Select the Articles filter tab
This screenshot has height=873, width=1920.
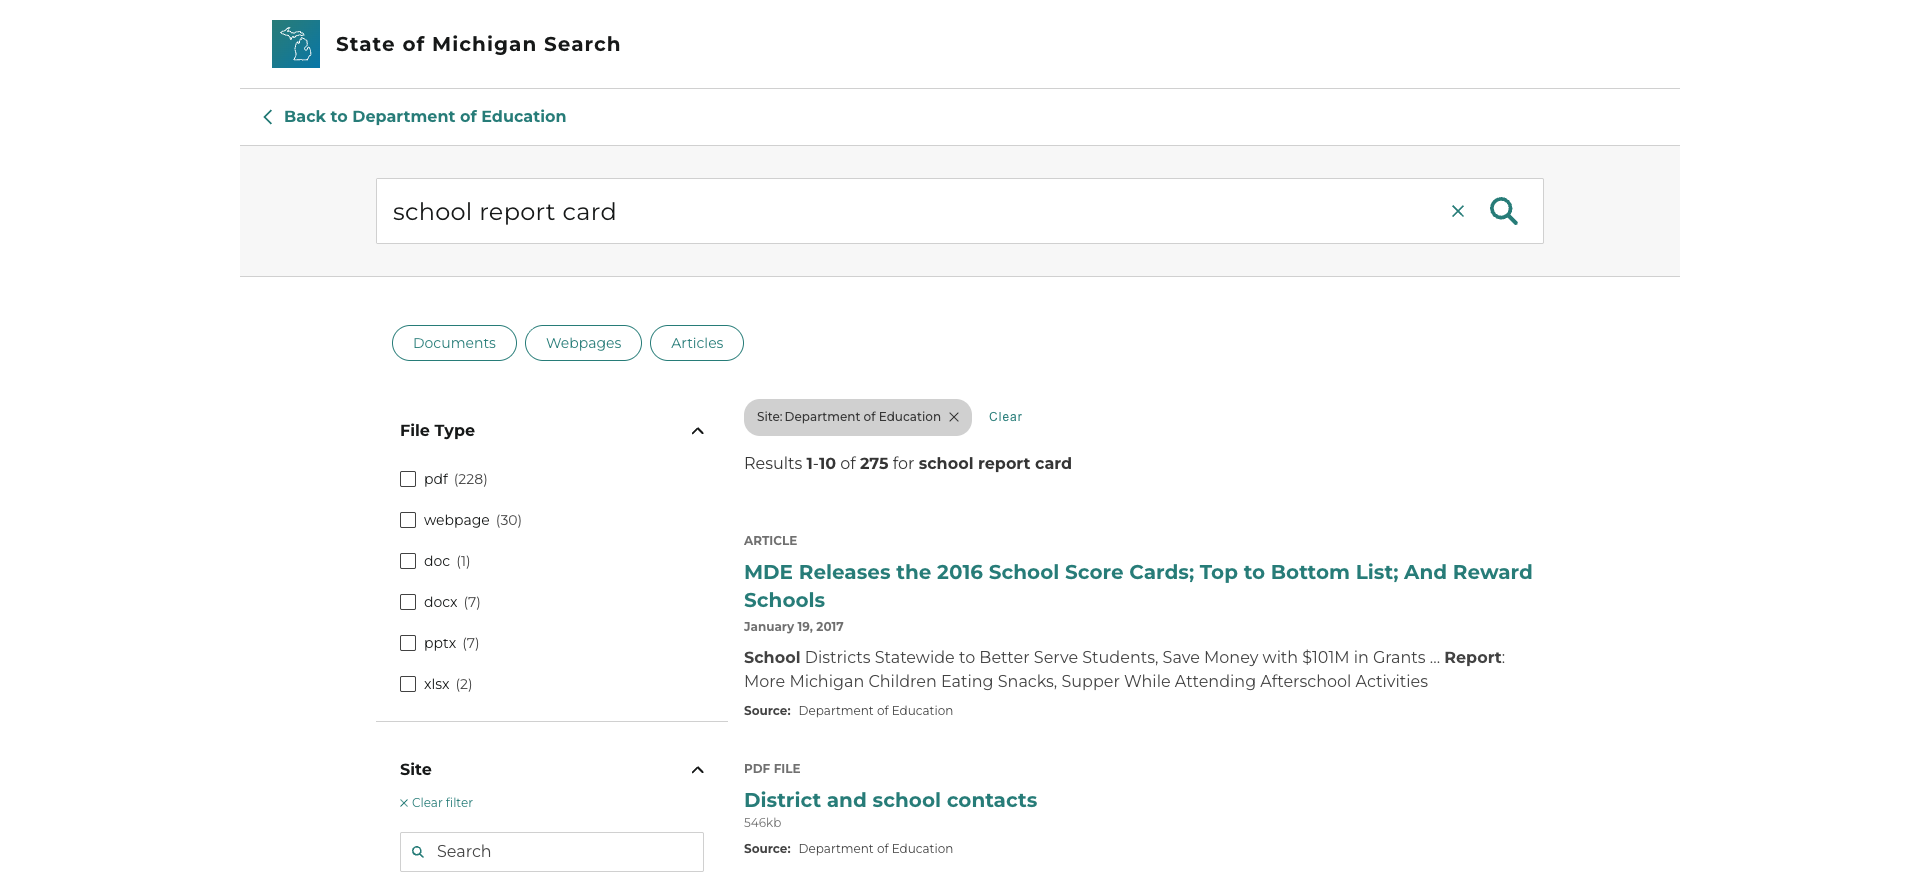pos(697,343)
